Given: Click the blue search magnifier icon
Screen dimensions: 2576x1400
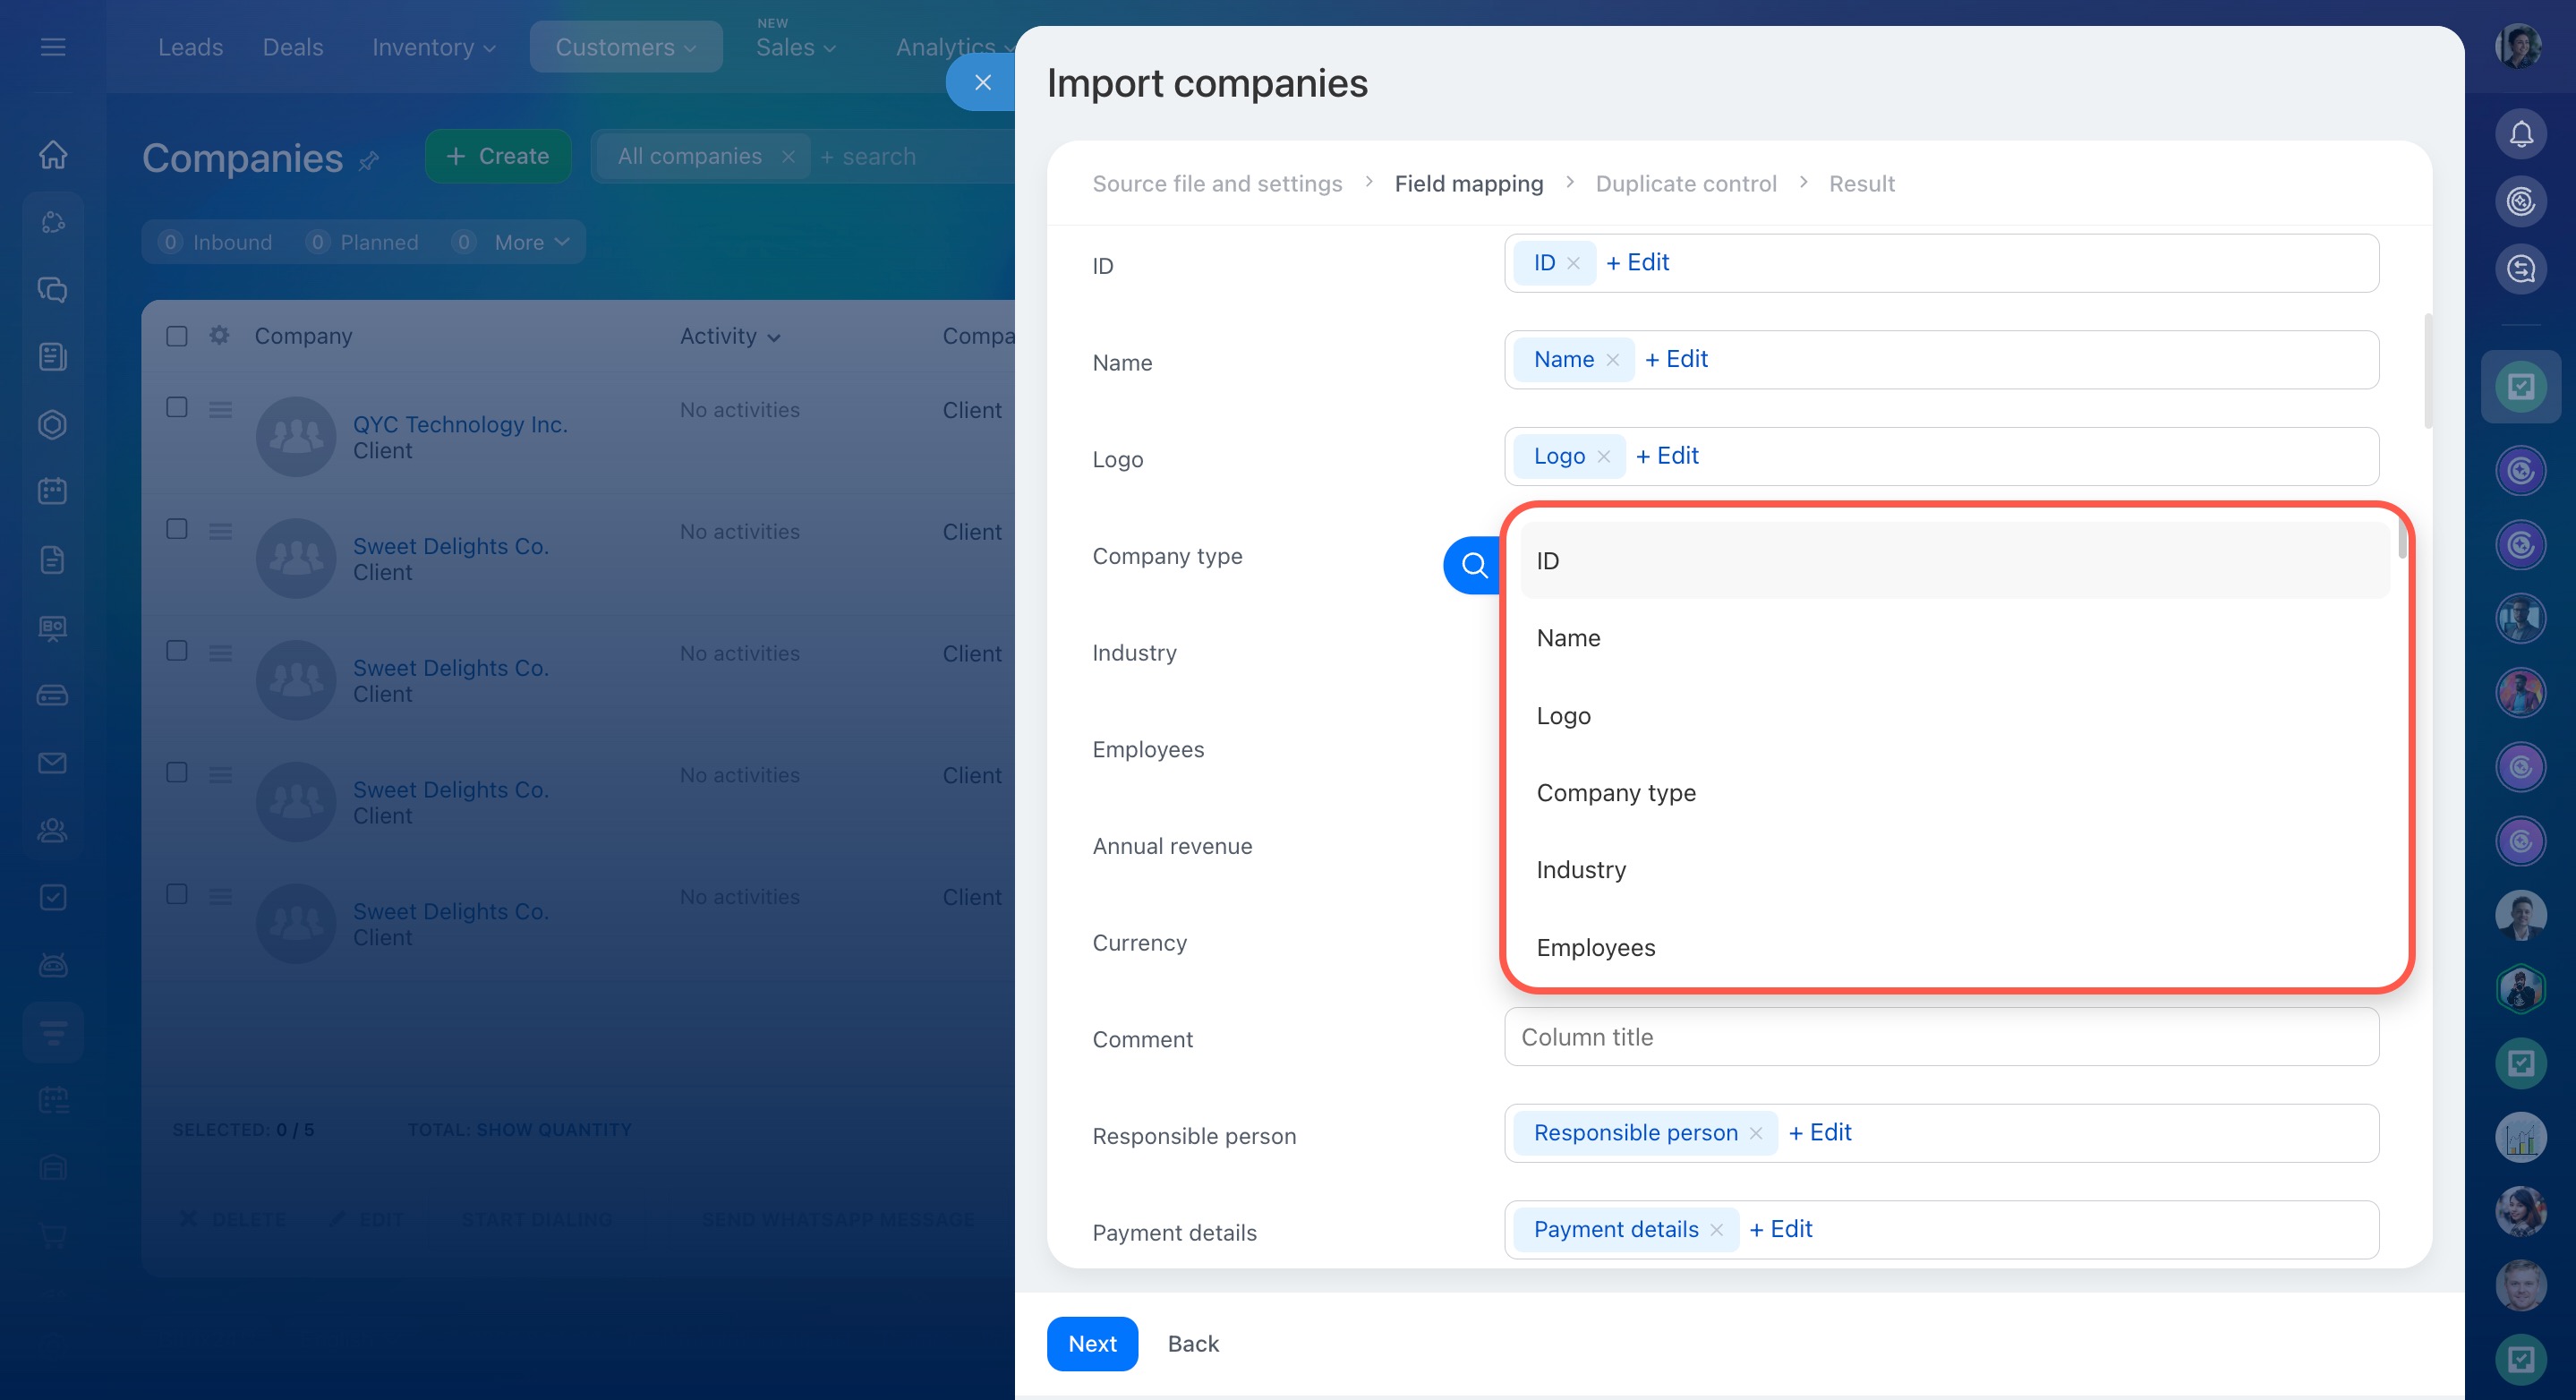Looking at the screenshot, I should pos(1473,565).
